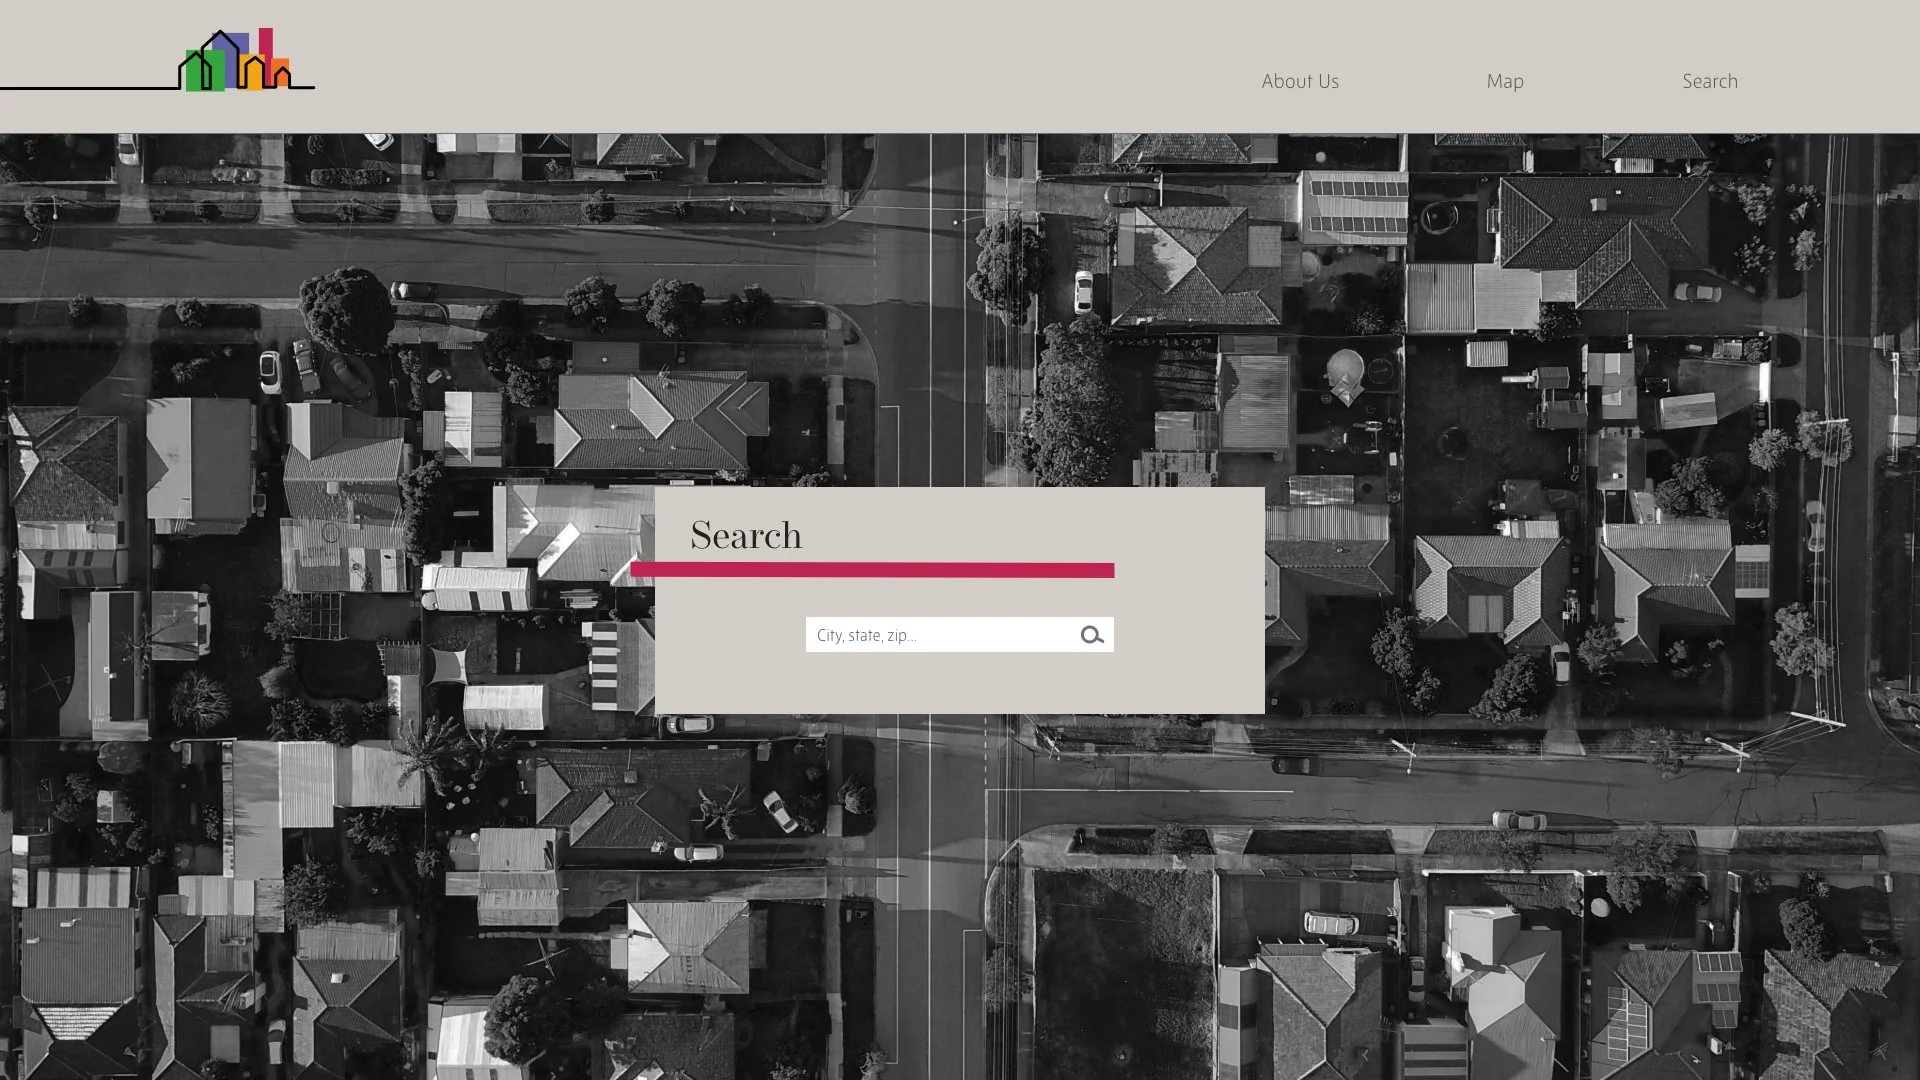
Task: Select the Search nav item on the right
Action: pos(1710,81)
